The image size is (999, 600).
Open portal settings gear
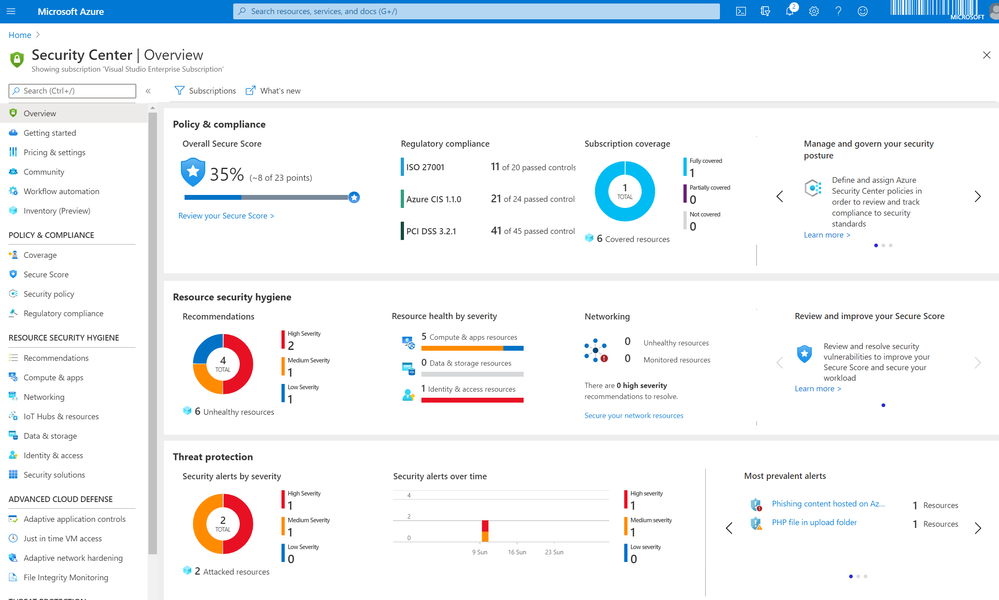coord(814,11)
